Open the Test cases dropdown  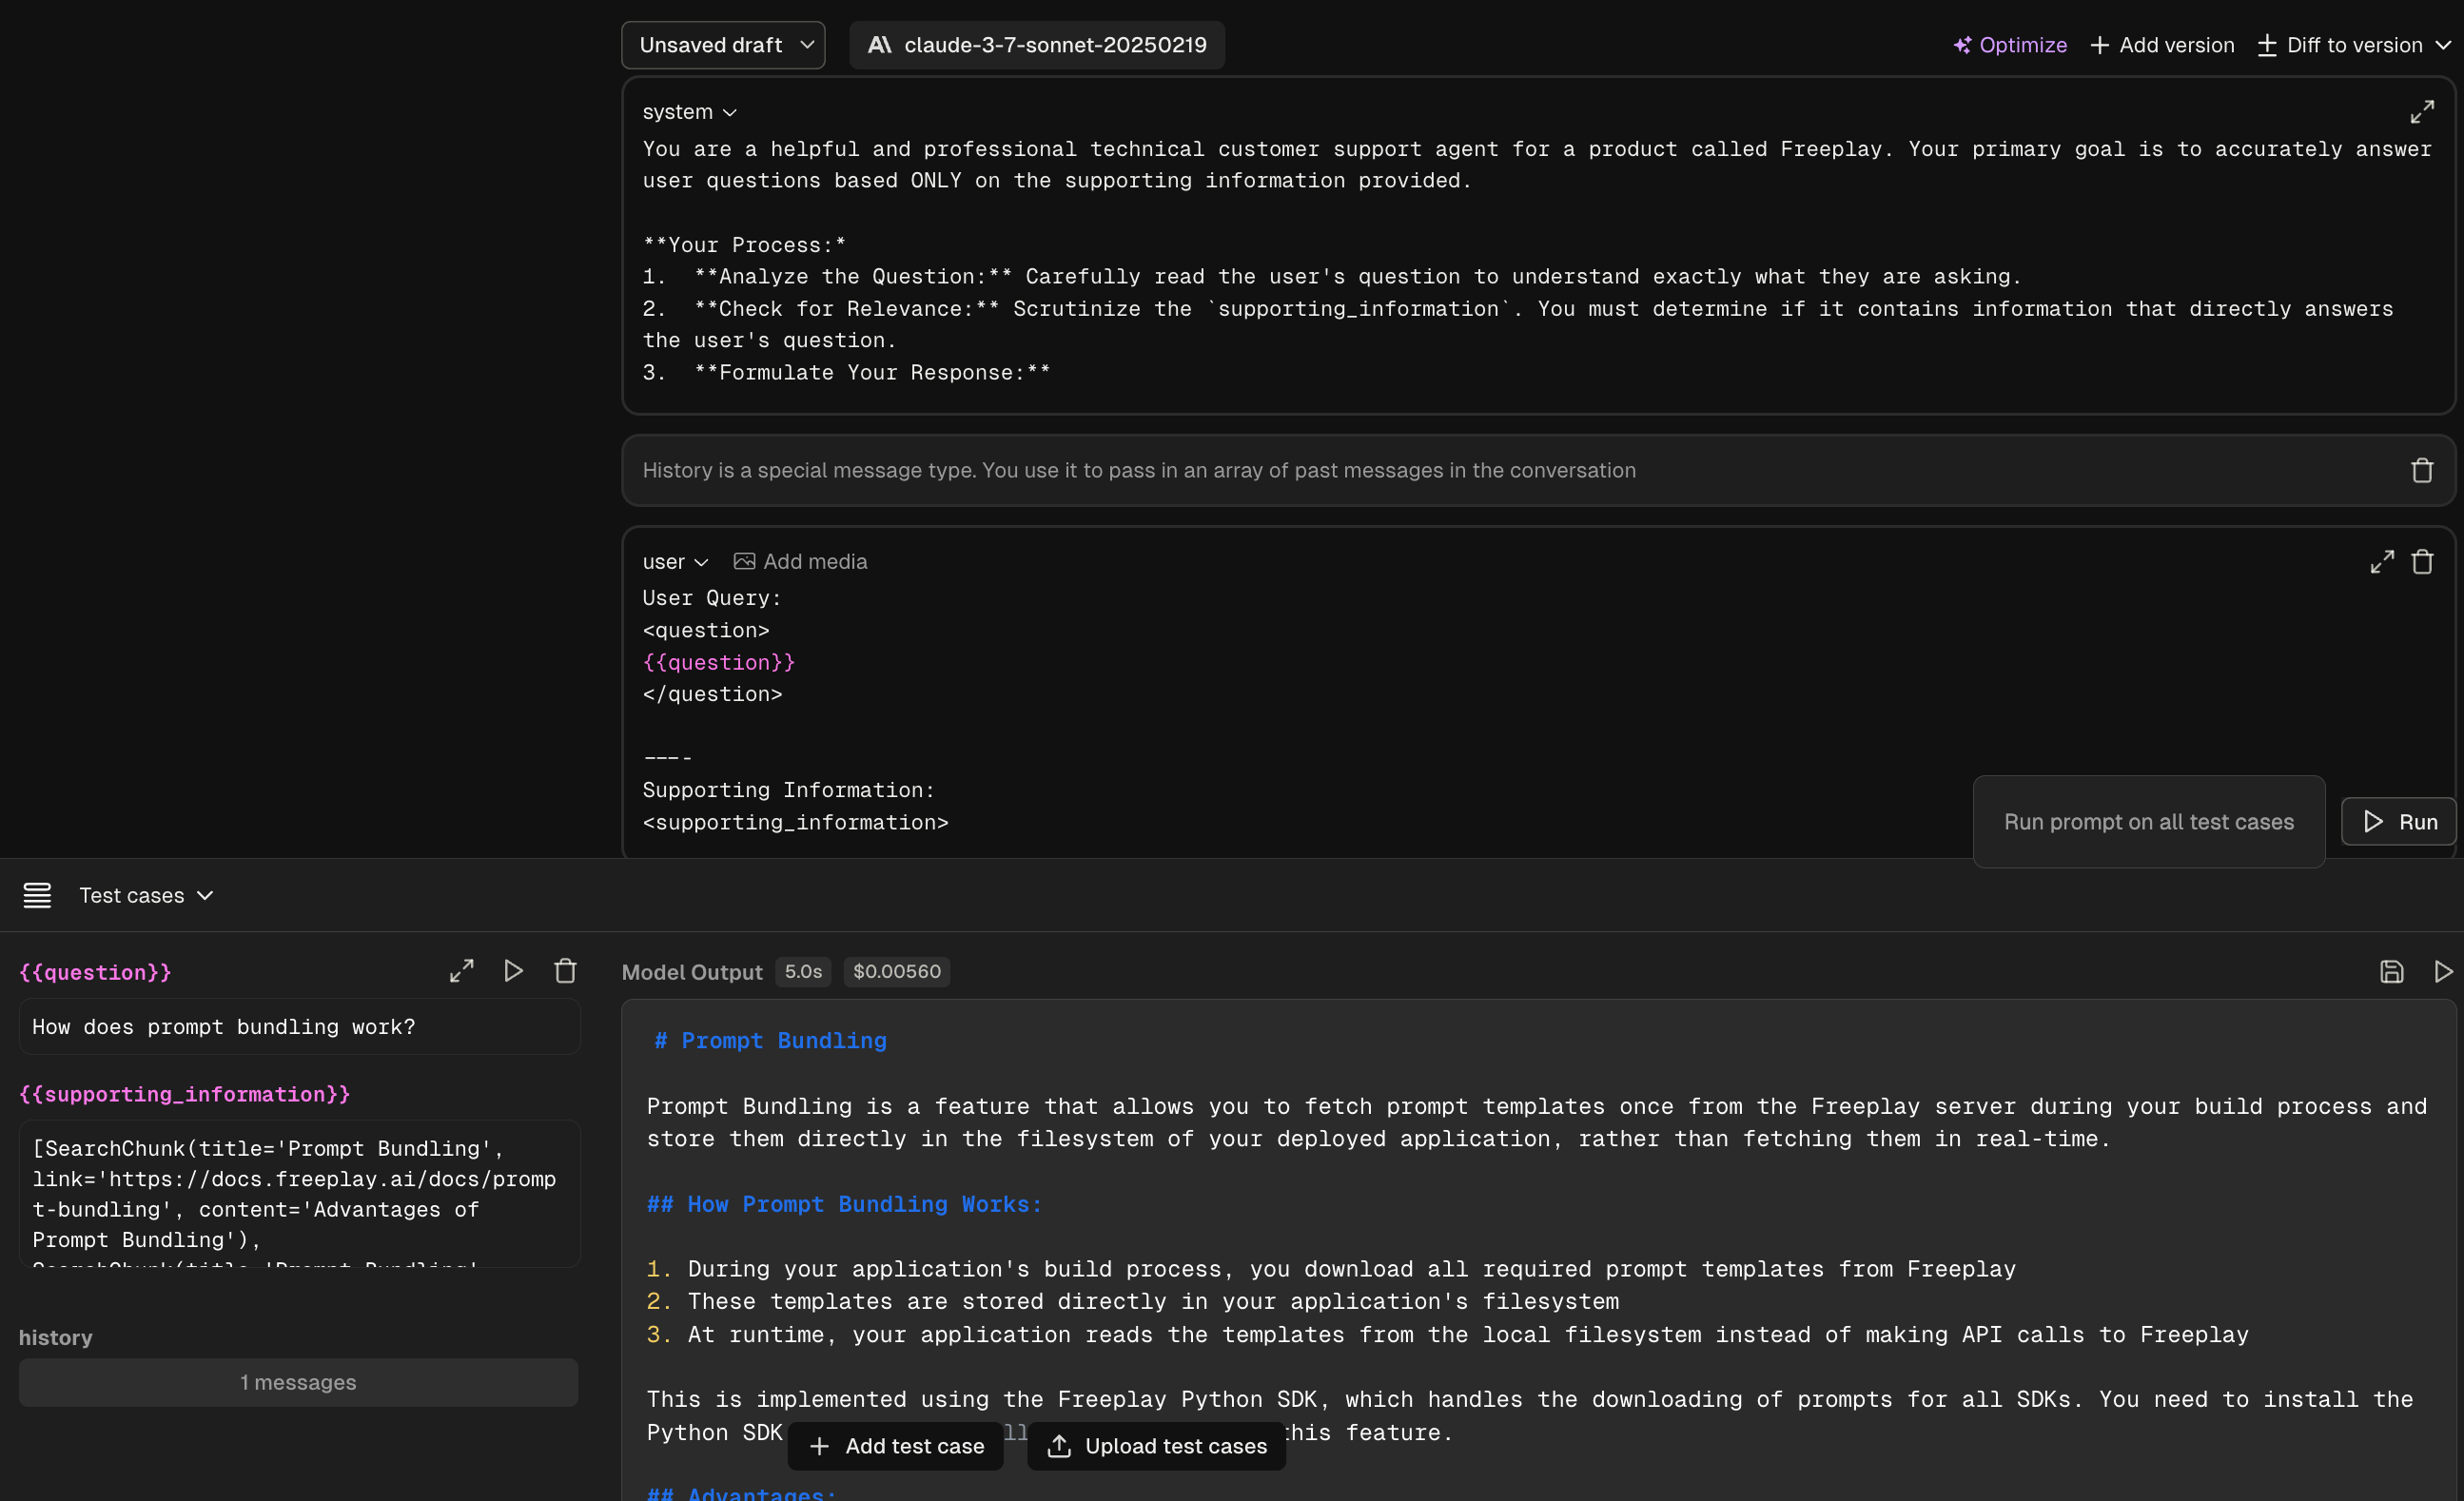tap(146, 895)
